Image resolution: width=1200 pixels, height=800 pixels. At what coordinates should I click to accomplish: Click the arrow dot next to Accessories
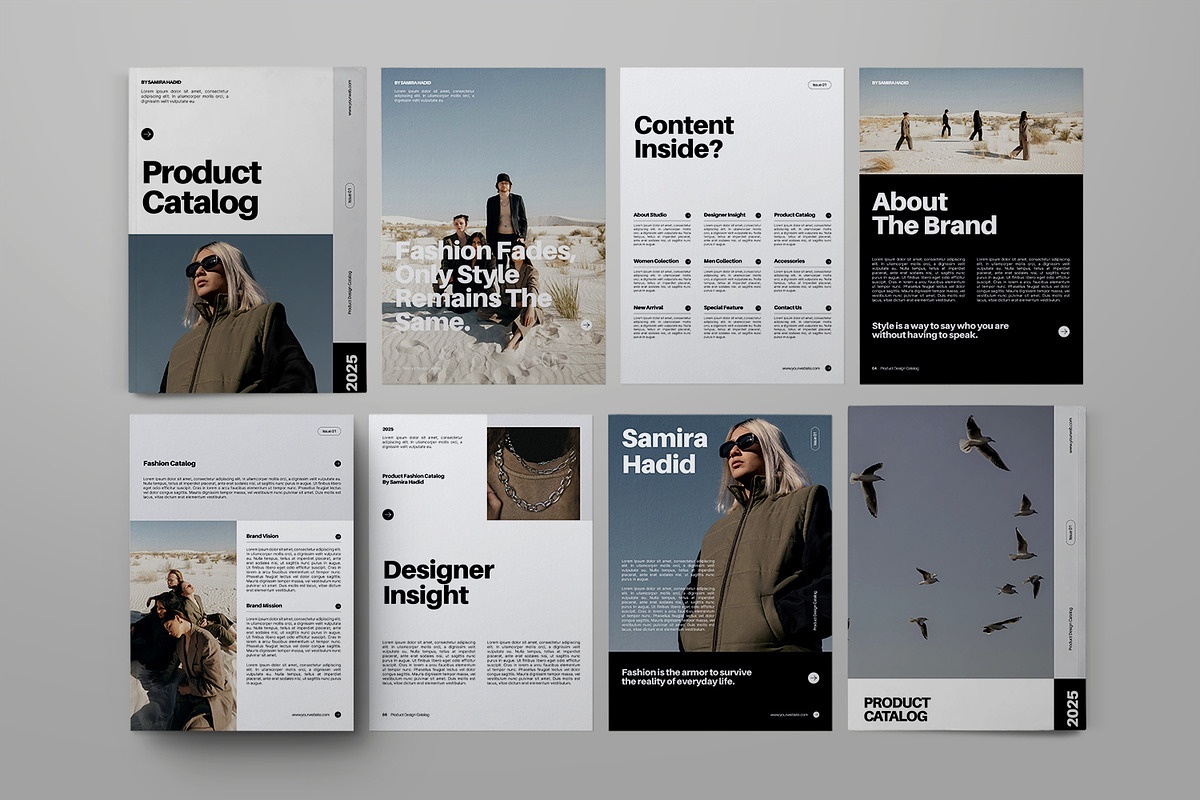click(830, 261)
